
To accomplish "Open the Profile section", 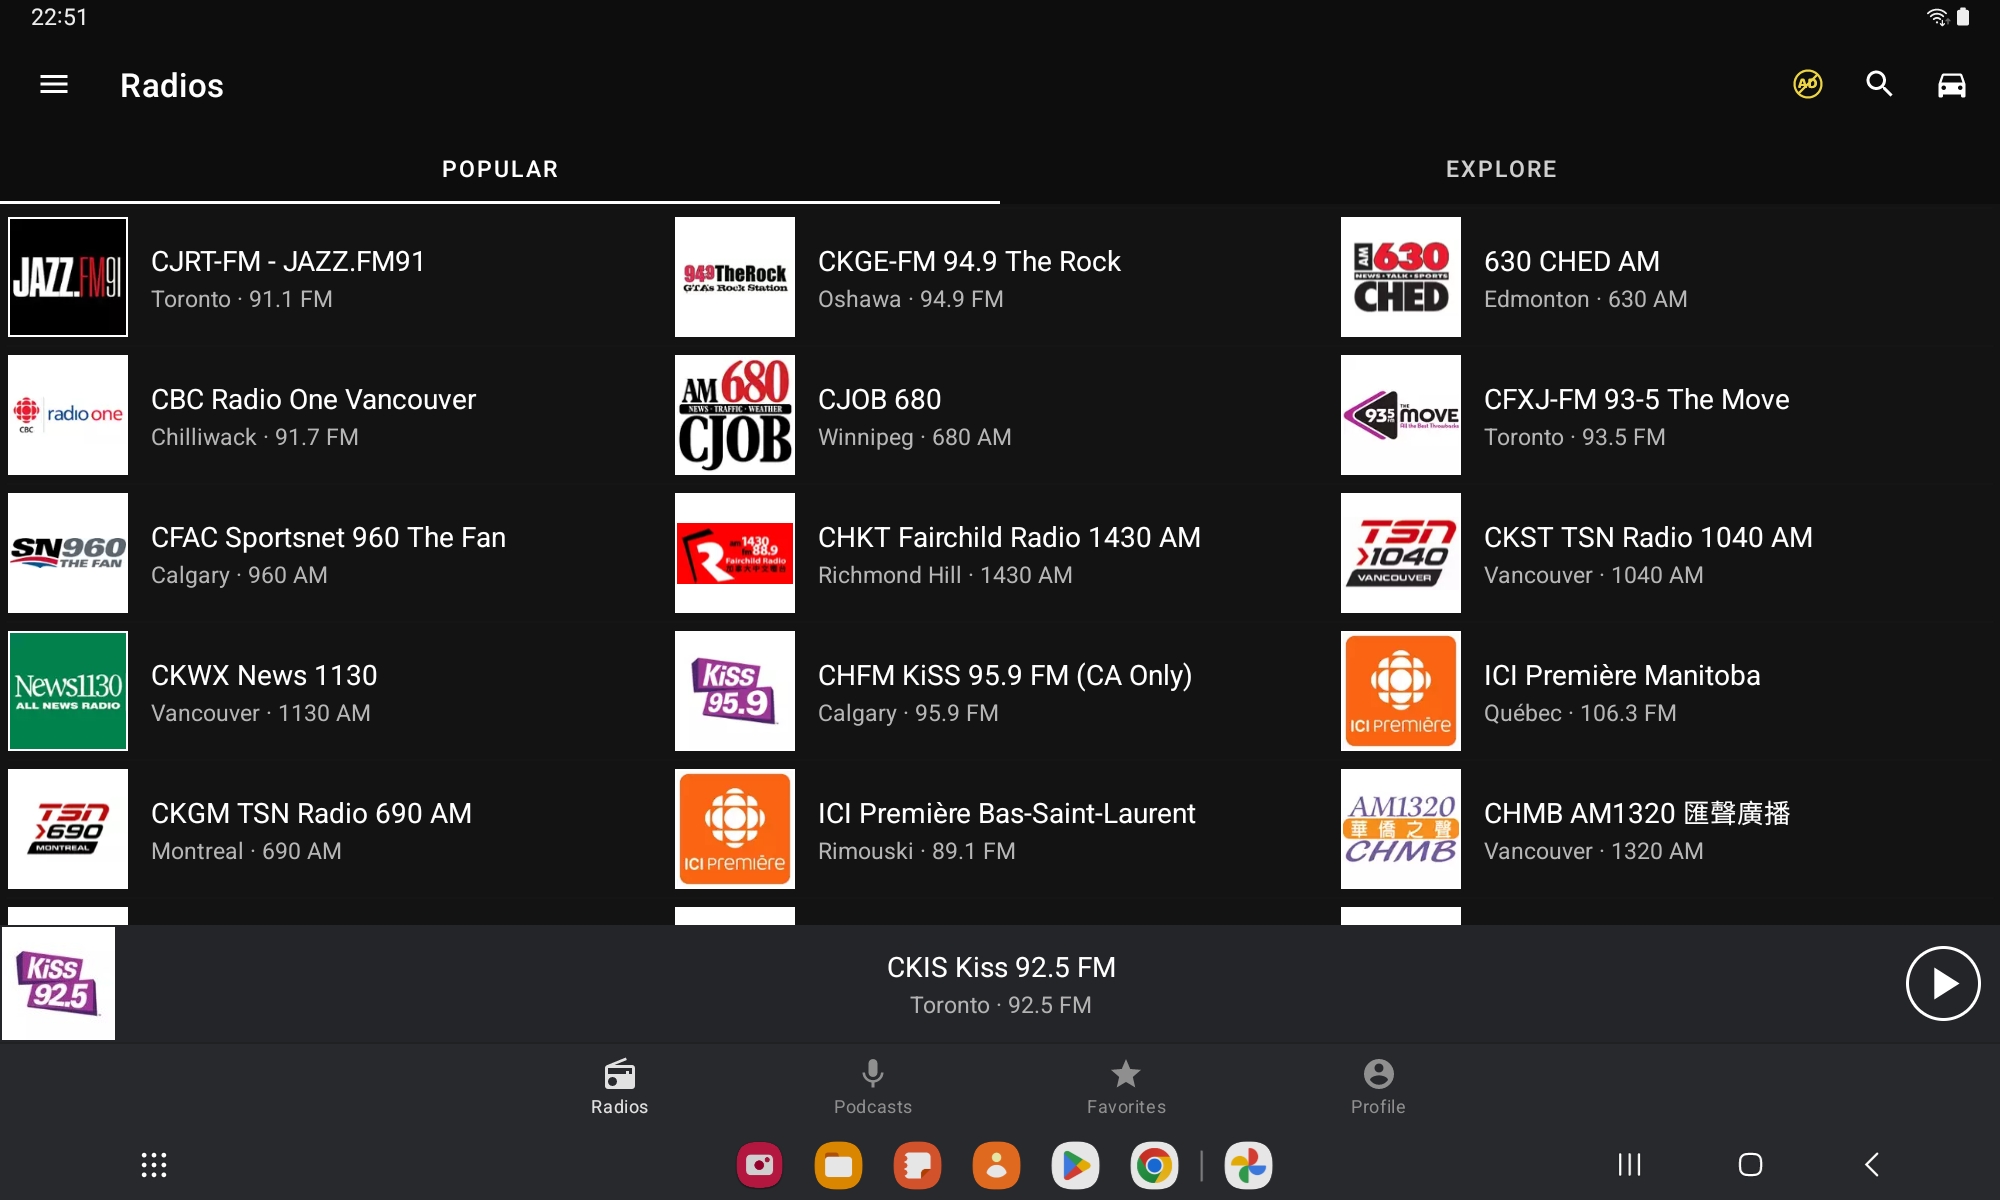I will click(1378, 1086).
